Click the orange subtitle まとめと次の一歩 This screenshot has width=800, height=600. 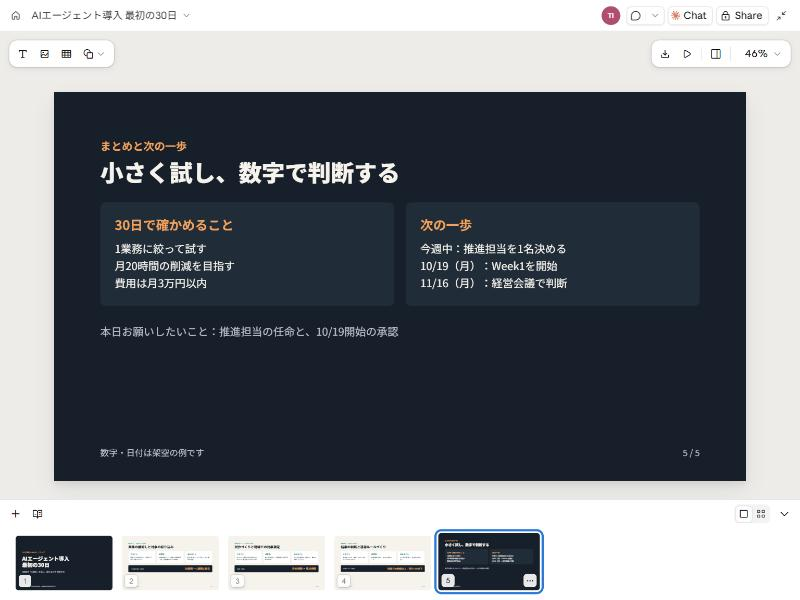pos(143,146)
